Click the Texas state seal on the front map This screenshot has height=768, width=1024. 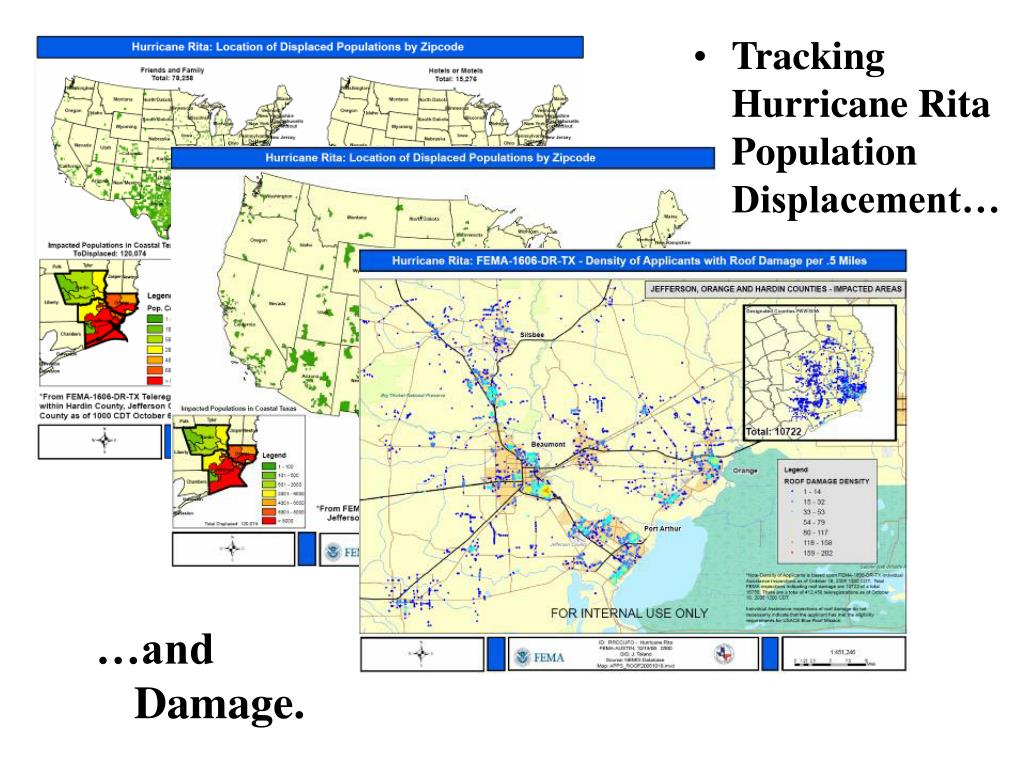coord(724,654)
